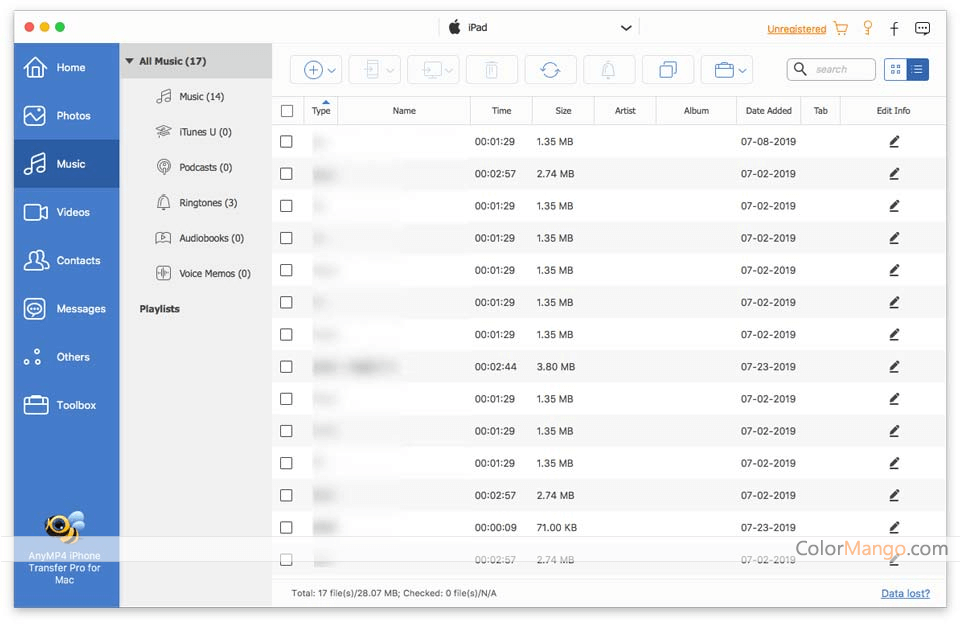Click the key register icon

pos(868,28)
